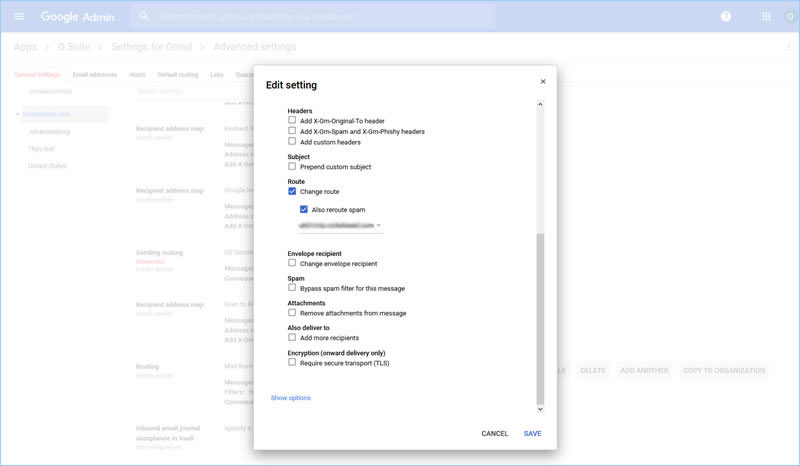Click COPY TO ORGANIZATION button
The image size is (800, 466).
pyautogui.click(x=724, y=371)
